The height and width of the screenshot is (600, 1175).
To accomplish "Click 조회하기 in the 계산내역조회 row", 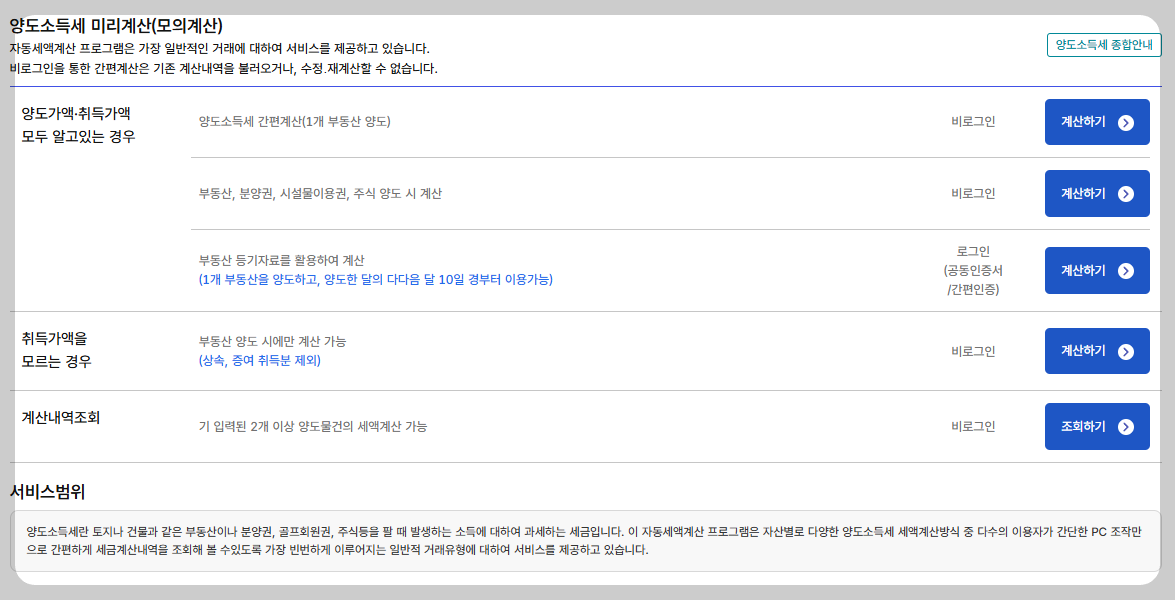I will pyautogui.click(x=1097, y=426).
